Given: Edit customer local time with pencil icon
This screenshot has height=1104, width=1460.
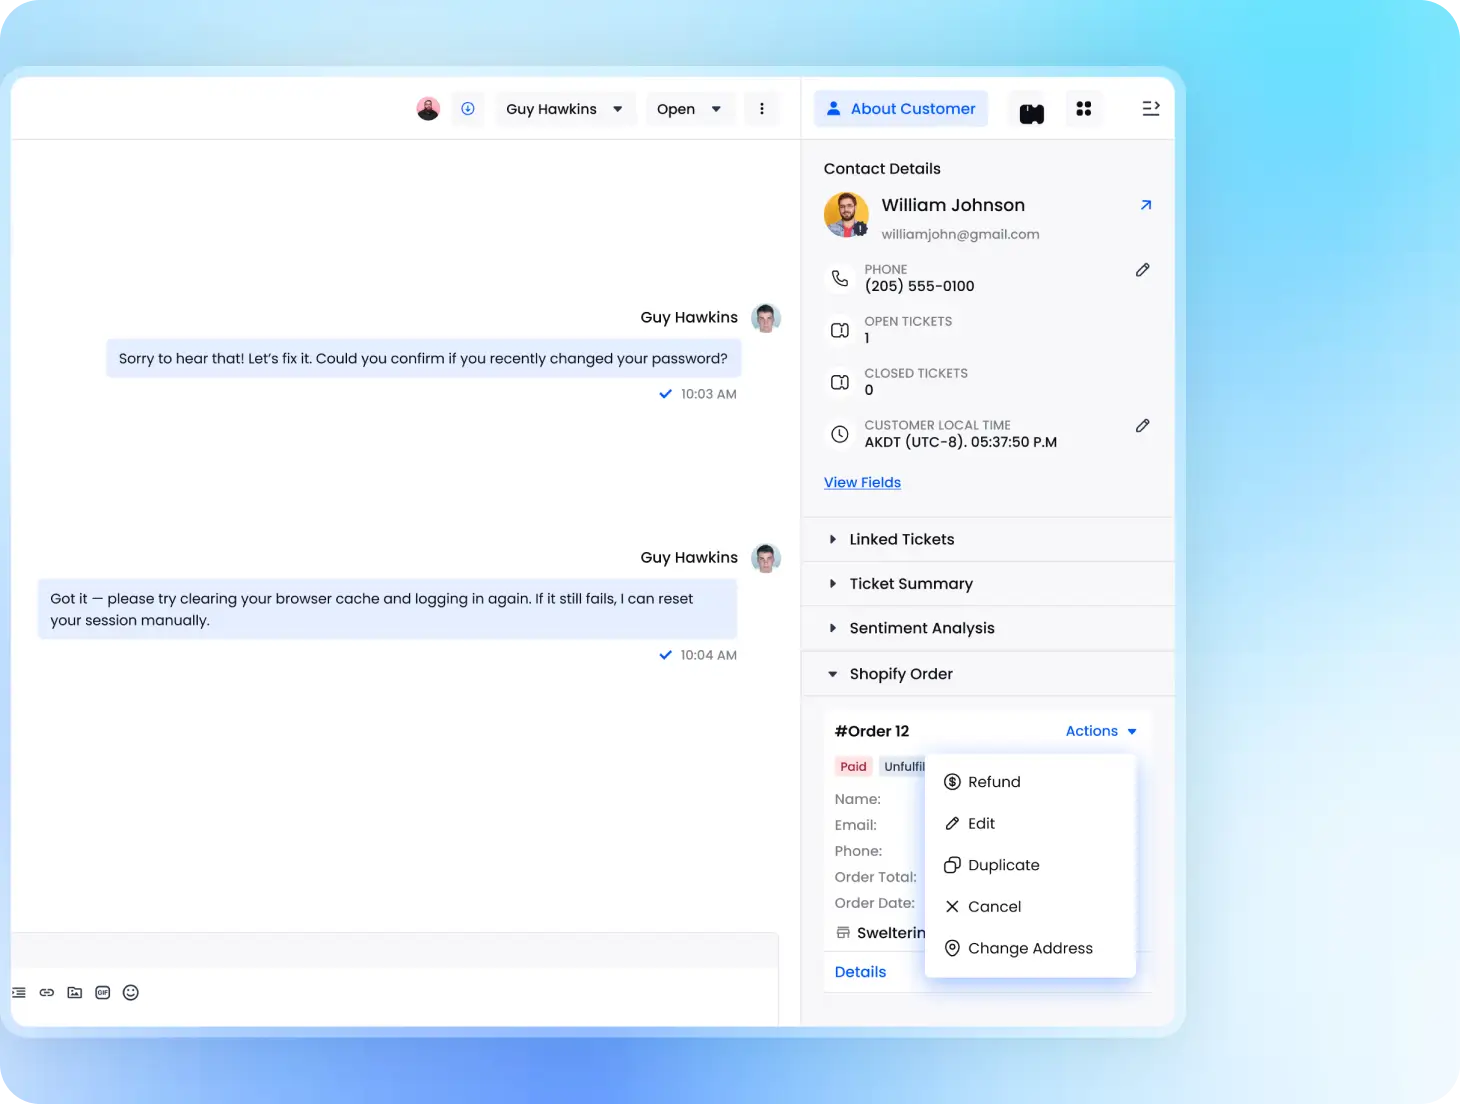Looking at the screenshot, I should coord(1143,426).
